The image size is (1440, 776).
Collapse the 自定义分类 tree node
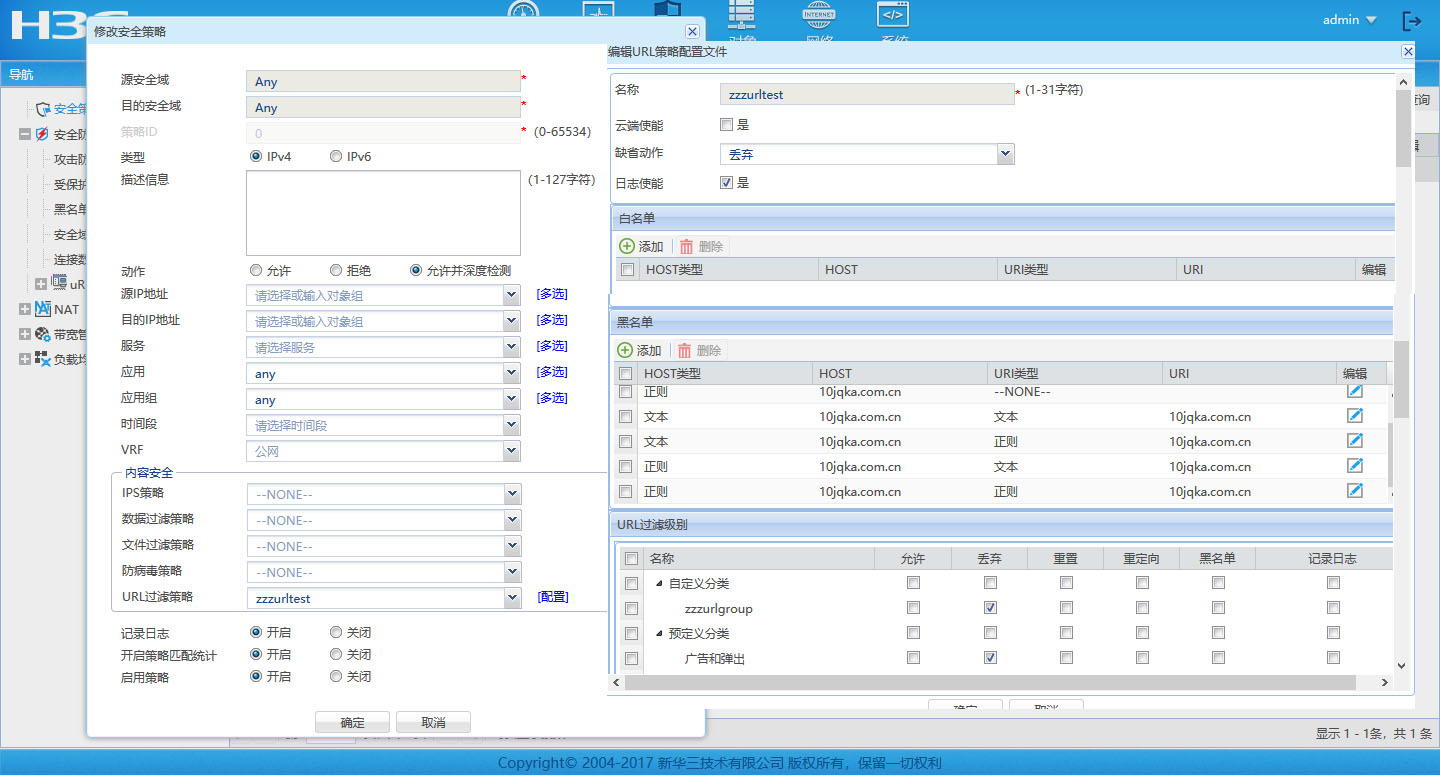coord(659,583)
